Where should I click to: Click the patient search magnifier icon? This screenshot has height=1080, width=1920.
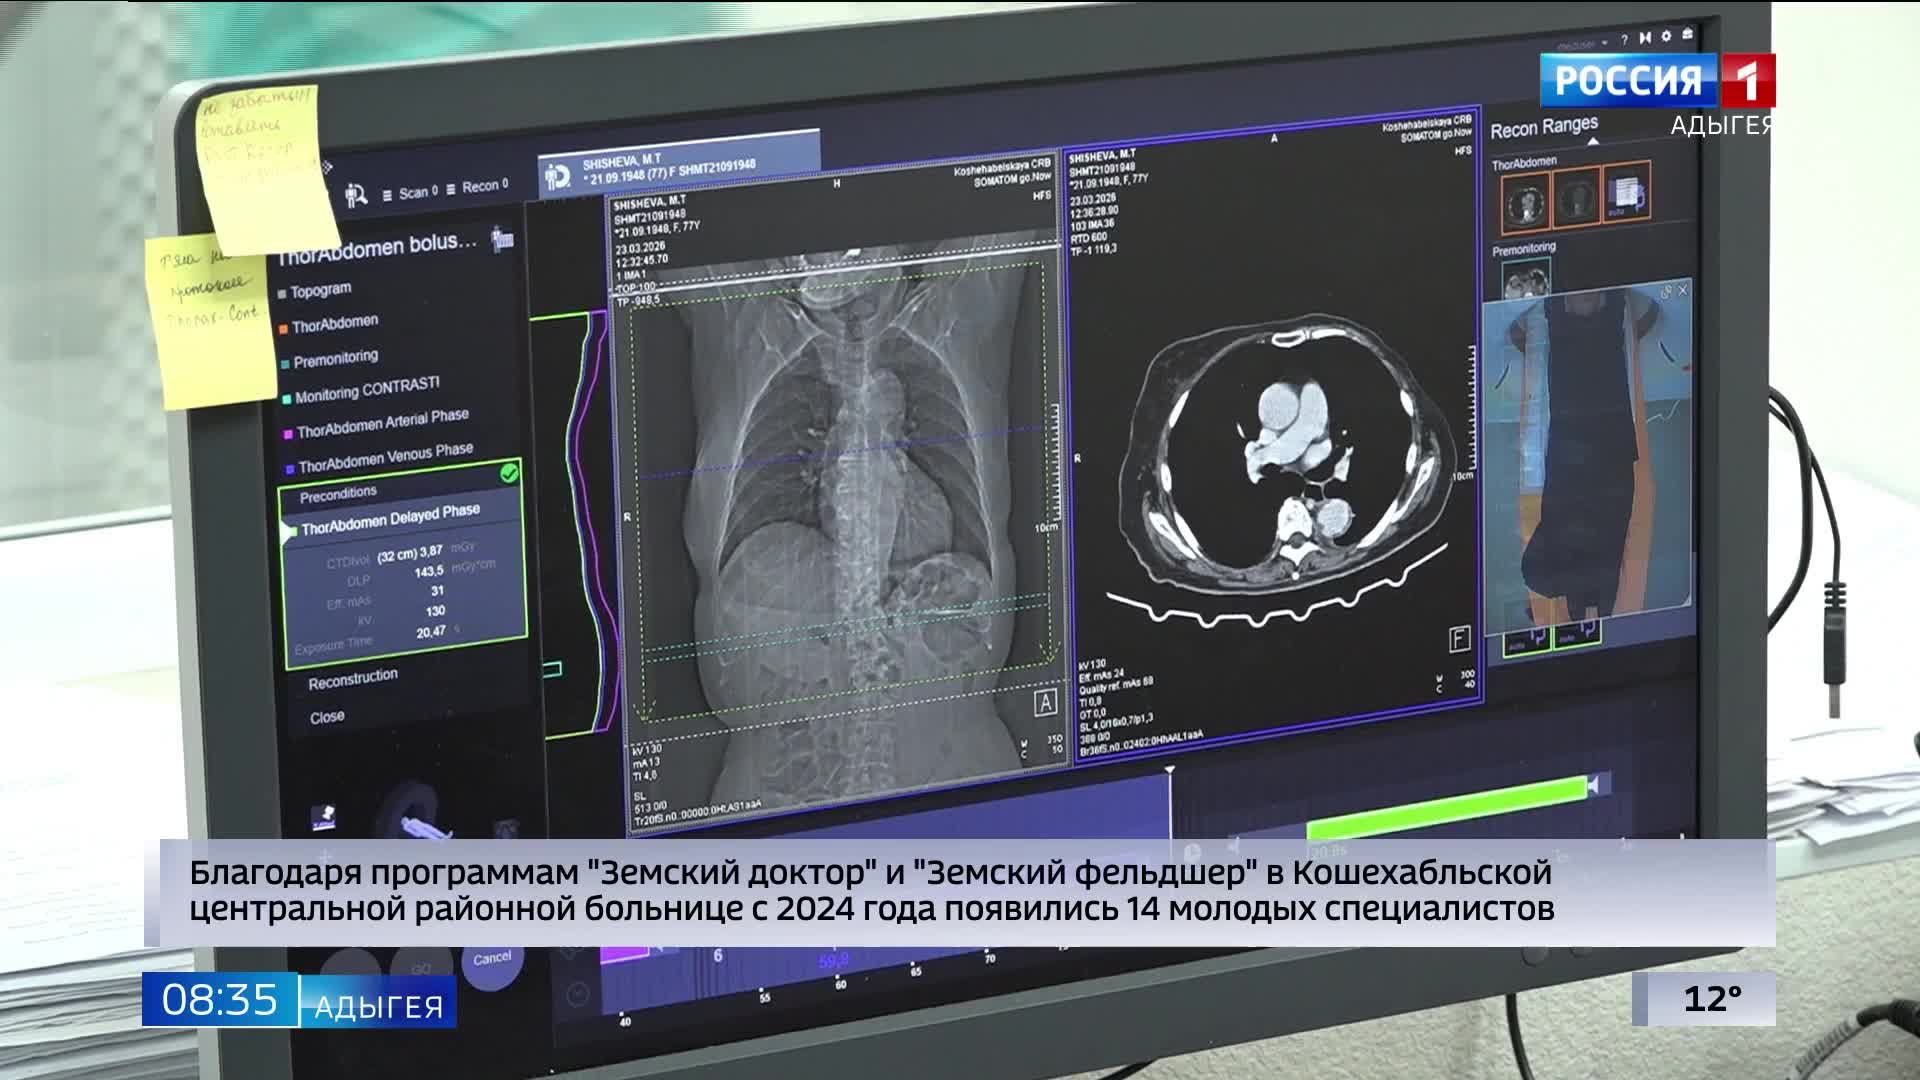pos(357,195)
